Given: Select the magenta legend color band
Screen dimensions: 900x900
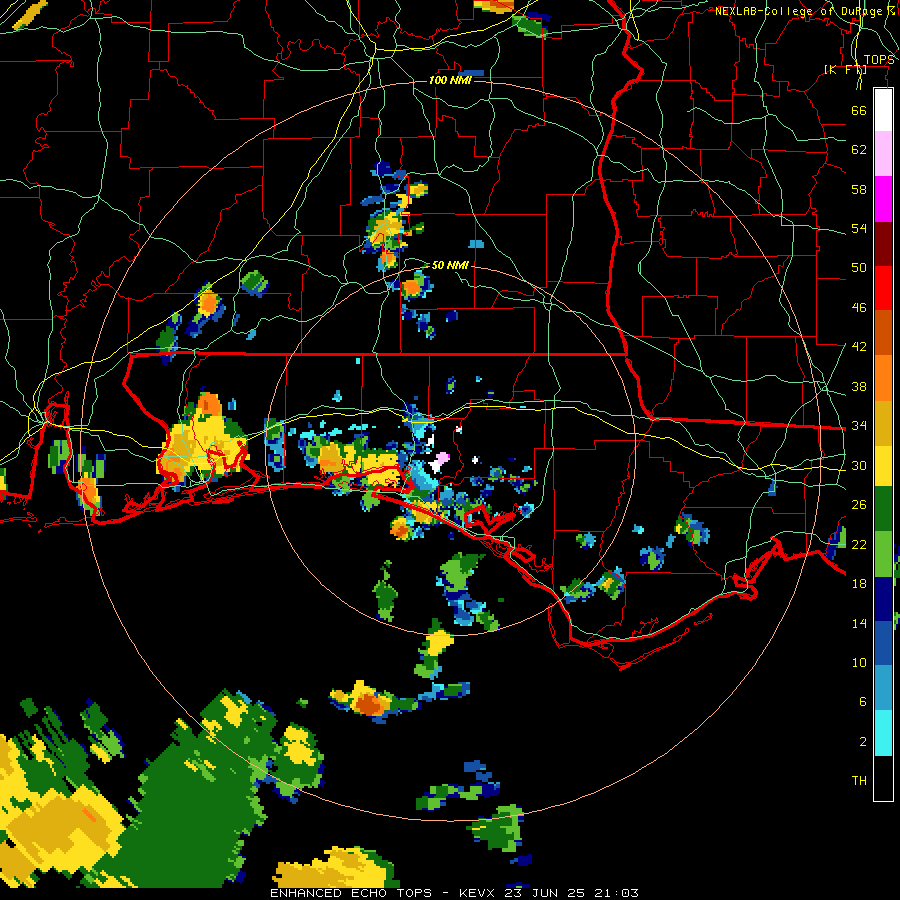Looking at the screenshot, I should [883, 199].
